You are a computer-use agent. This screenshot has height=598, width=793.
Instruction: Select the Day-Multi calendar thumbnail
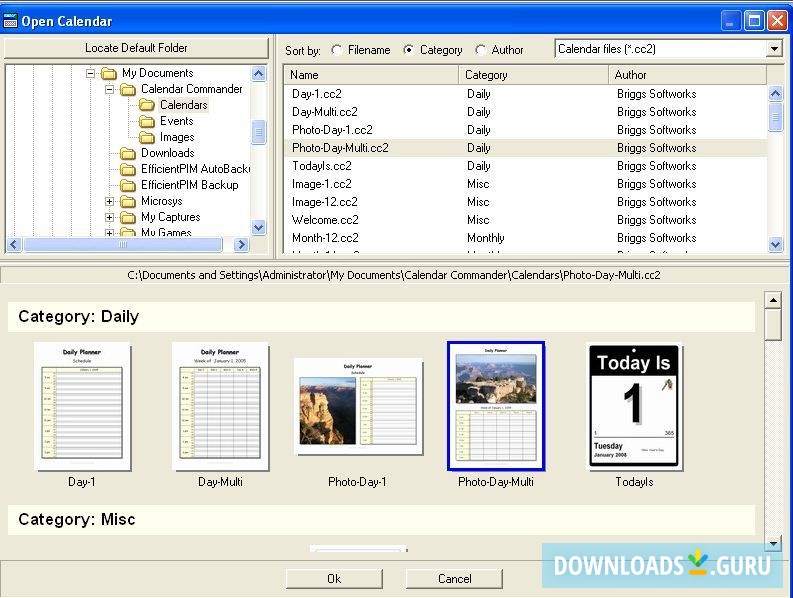click(220, 406)
